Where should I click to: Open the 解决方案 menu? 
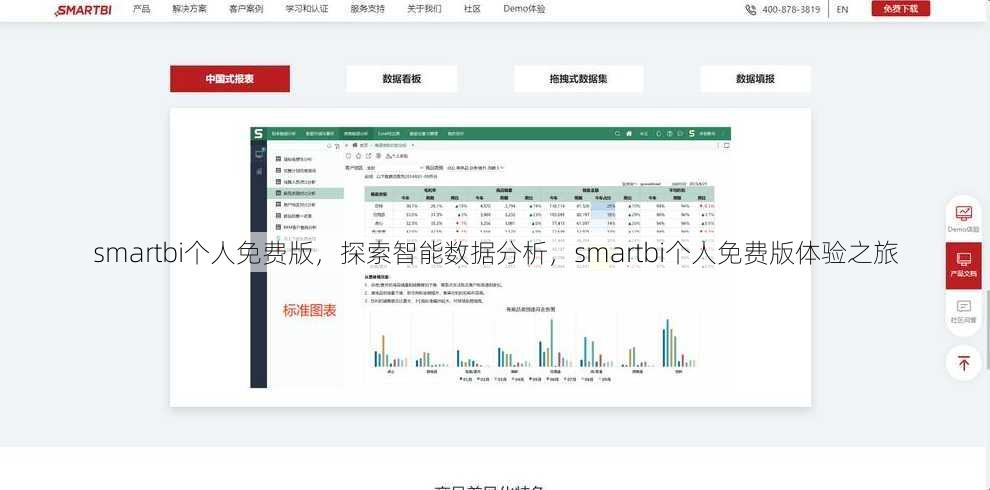pos(189,9)
